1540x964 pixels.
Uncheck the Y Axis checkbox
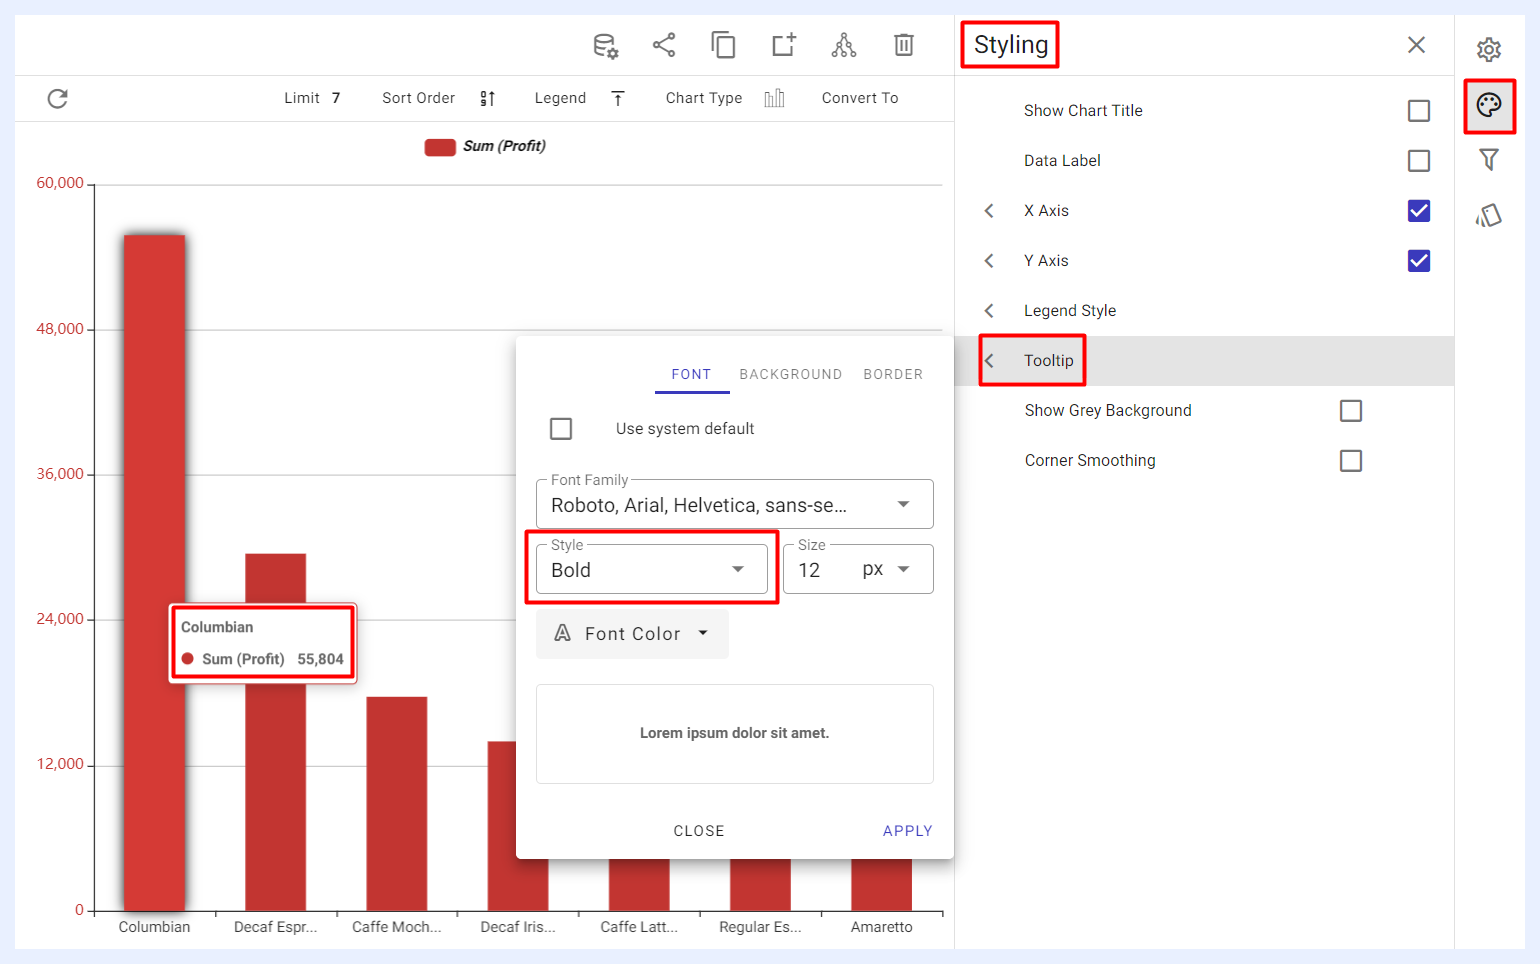(1419, 261)
